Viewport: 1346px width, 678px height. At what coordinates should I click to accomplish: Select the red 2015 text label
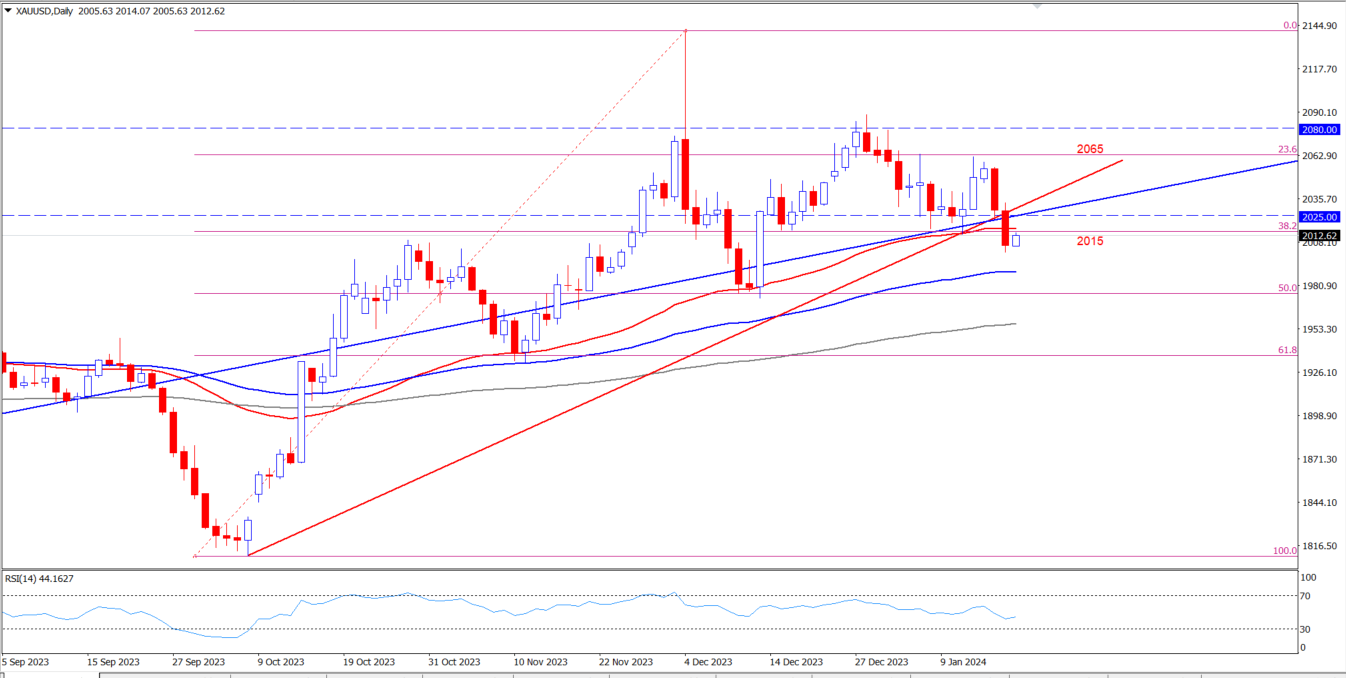pos(1090,241)
